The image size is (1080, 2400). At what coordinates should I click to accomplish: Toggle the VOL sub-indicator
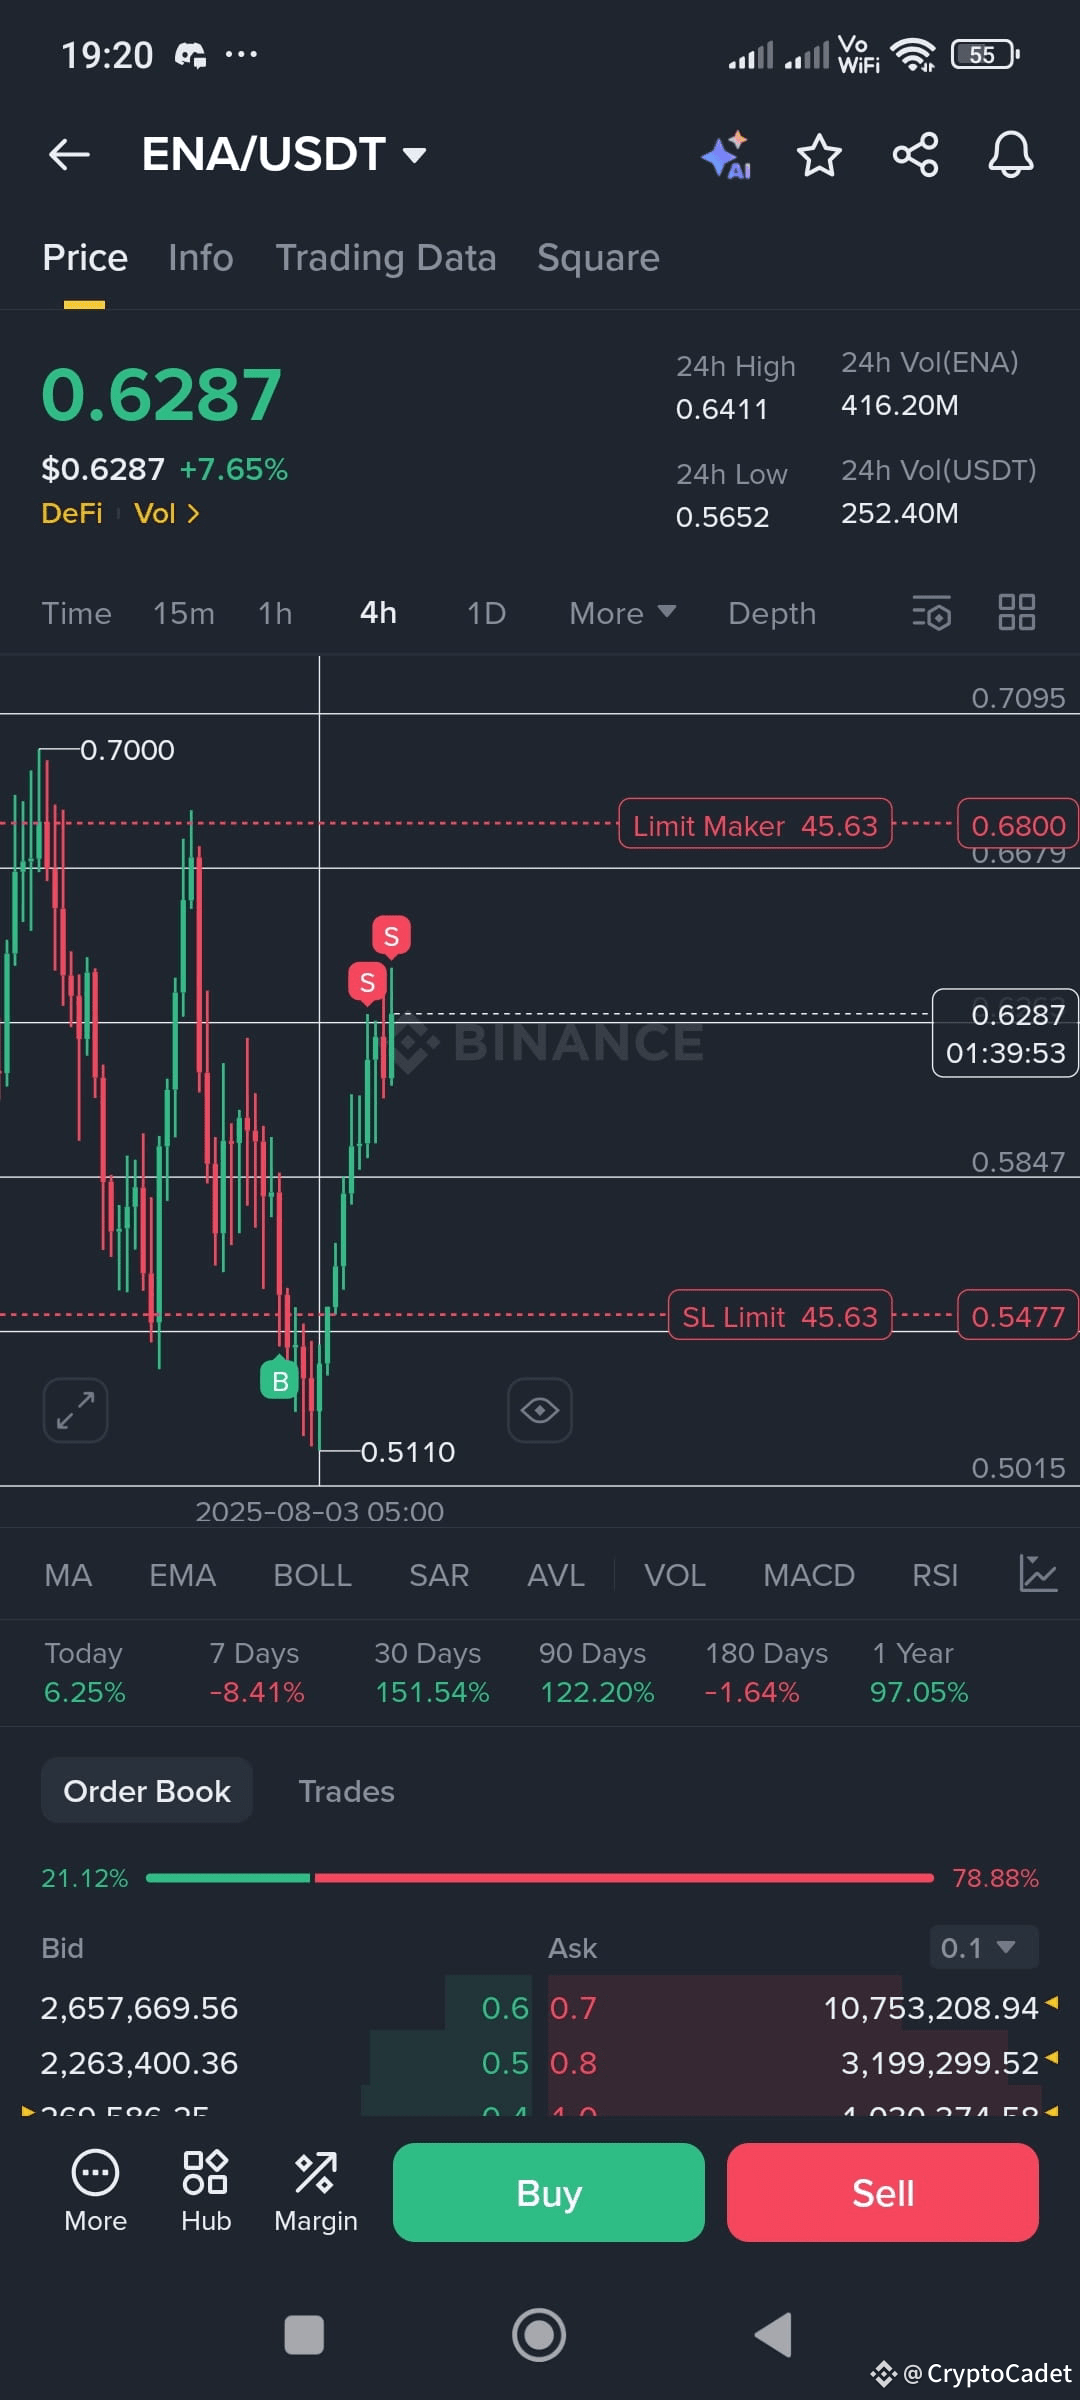pos(675,1575)
